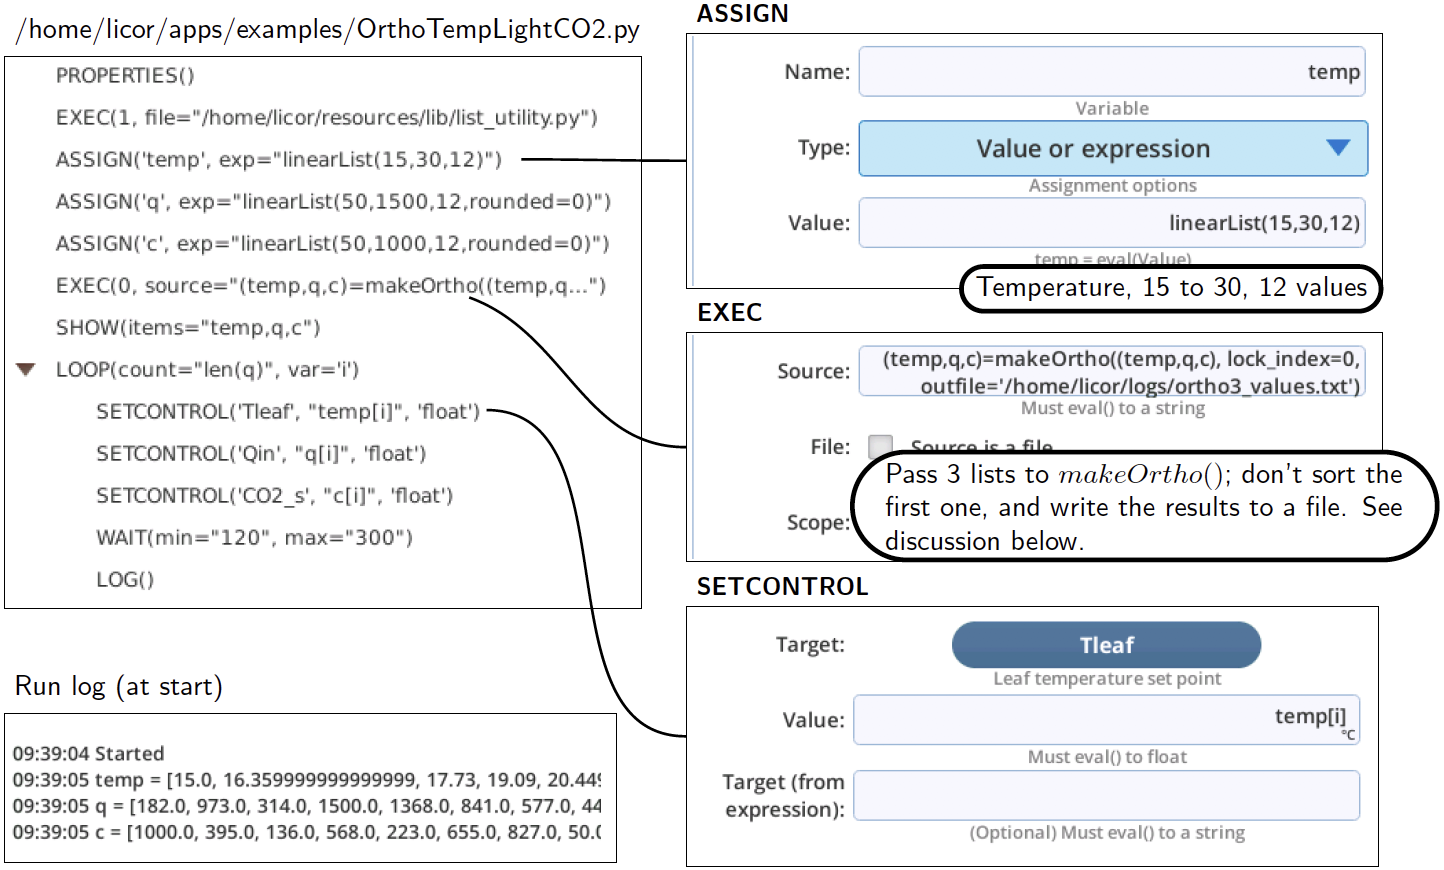Select the EXEC makeOrtho step
This screenshot has width=1444, height=870.
[330, 285]
